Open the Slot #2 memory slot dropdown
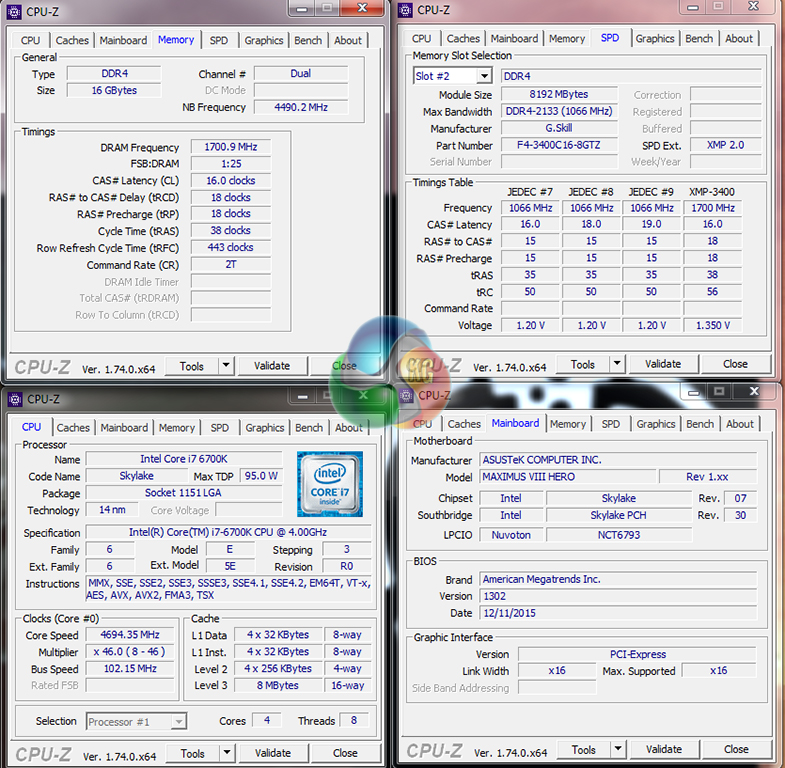The height and width of the screenshot is (768, 785). coord(484,76)
